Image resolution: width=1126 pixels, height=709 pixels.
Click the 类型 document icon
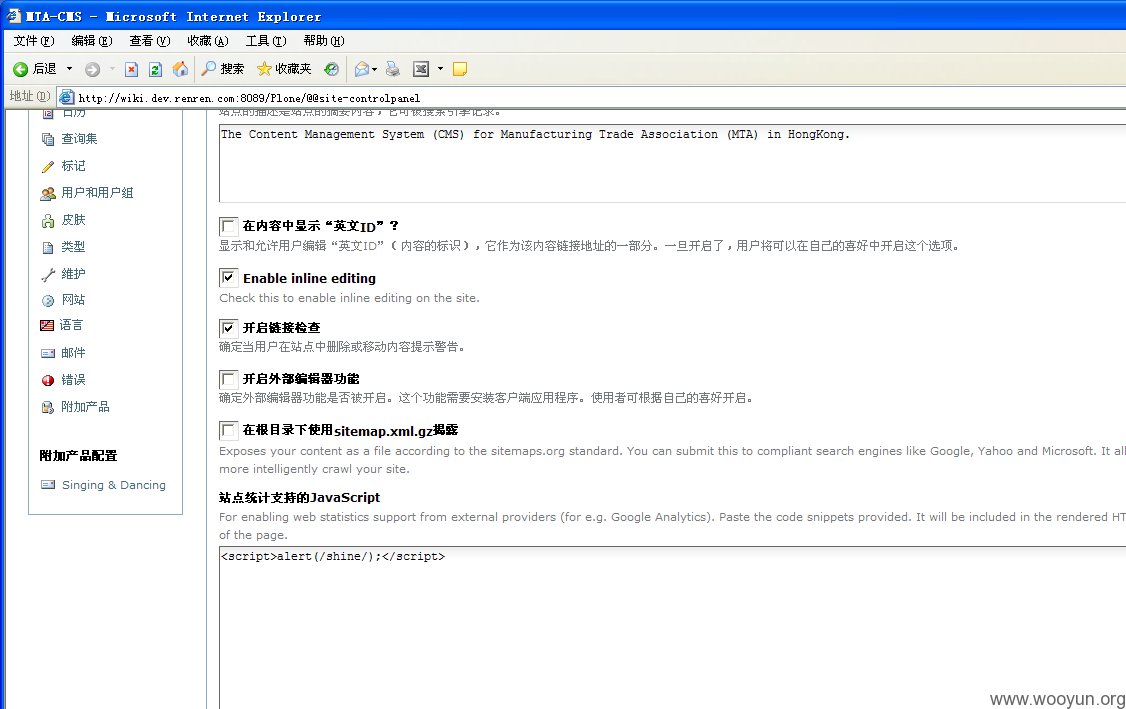coord(47,248)
